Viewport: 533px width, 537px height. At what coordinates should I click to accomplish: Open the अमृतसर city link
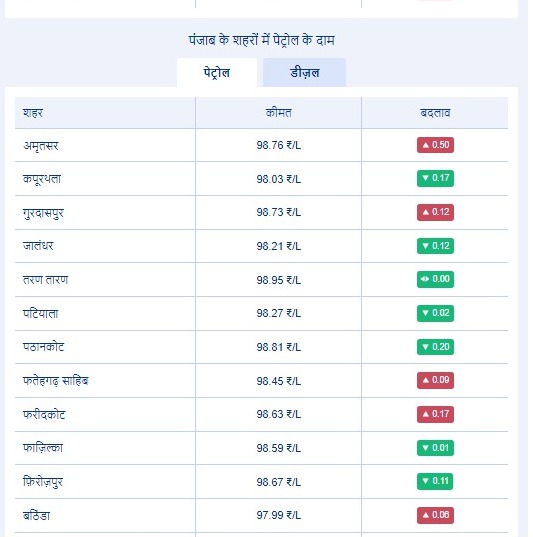pyautogui.click(x=41, y=146)
